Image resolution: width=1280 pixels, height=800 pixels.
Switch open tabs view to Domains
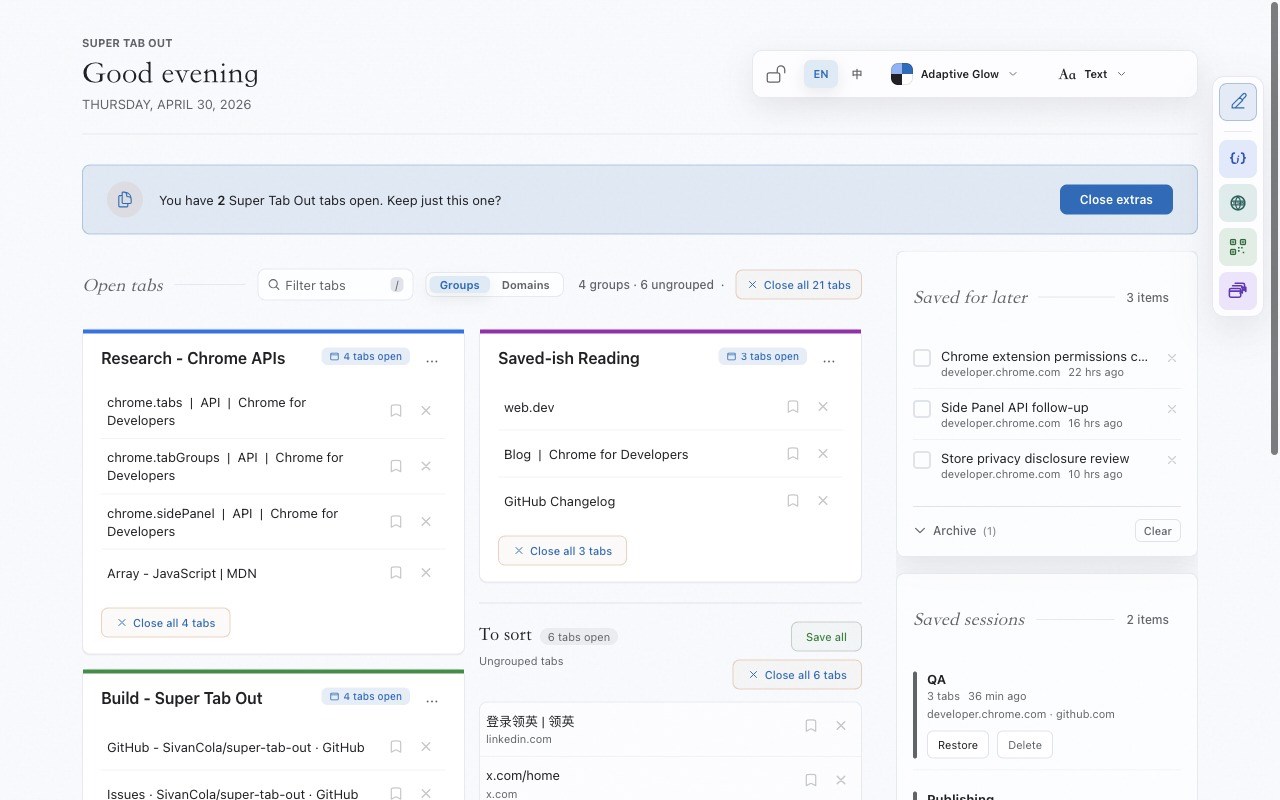click(526, 285)
